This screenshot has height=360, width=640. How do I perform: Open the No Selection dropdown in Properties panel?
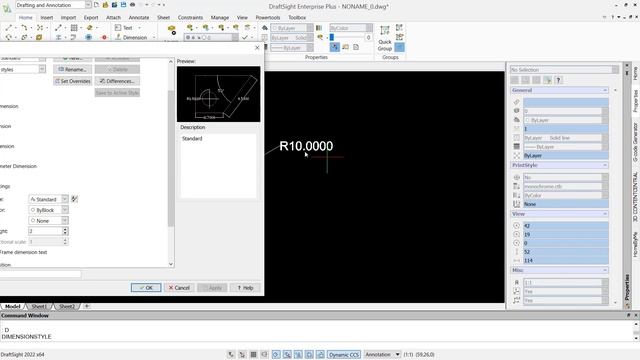click(615, 70)
